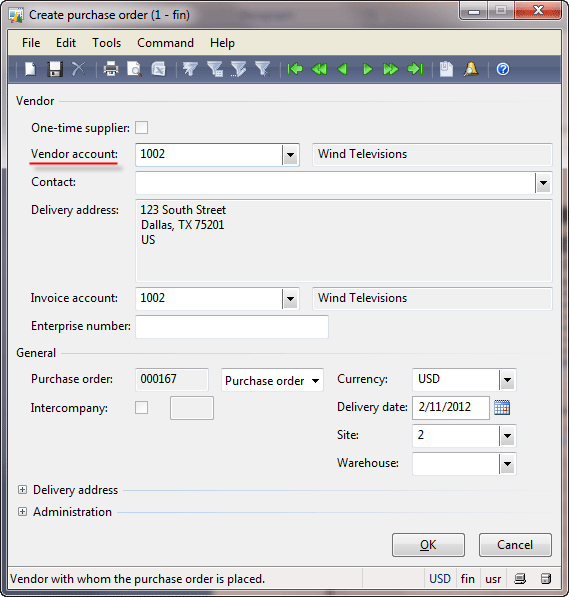Open the blue Help question icon
569x597 pixels.
click(x=503, y=69)
